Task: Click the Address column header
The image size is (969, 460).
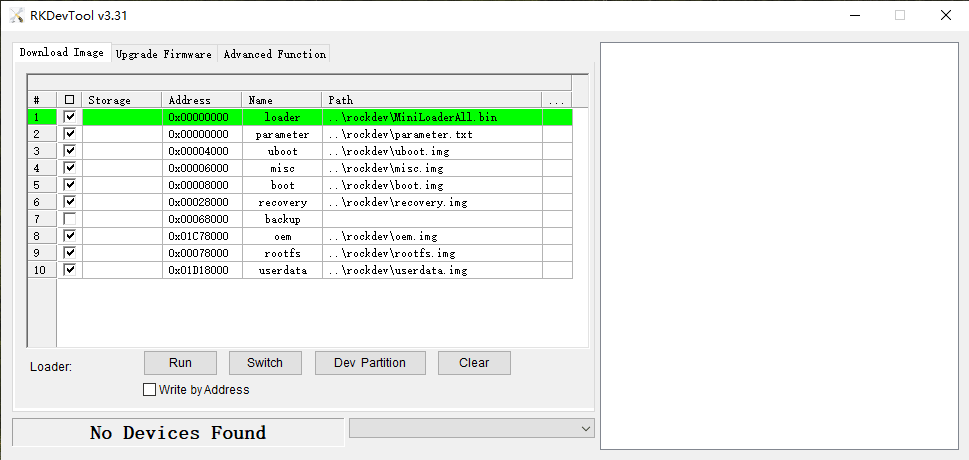Action: [201, 100]
